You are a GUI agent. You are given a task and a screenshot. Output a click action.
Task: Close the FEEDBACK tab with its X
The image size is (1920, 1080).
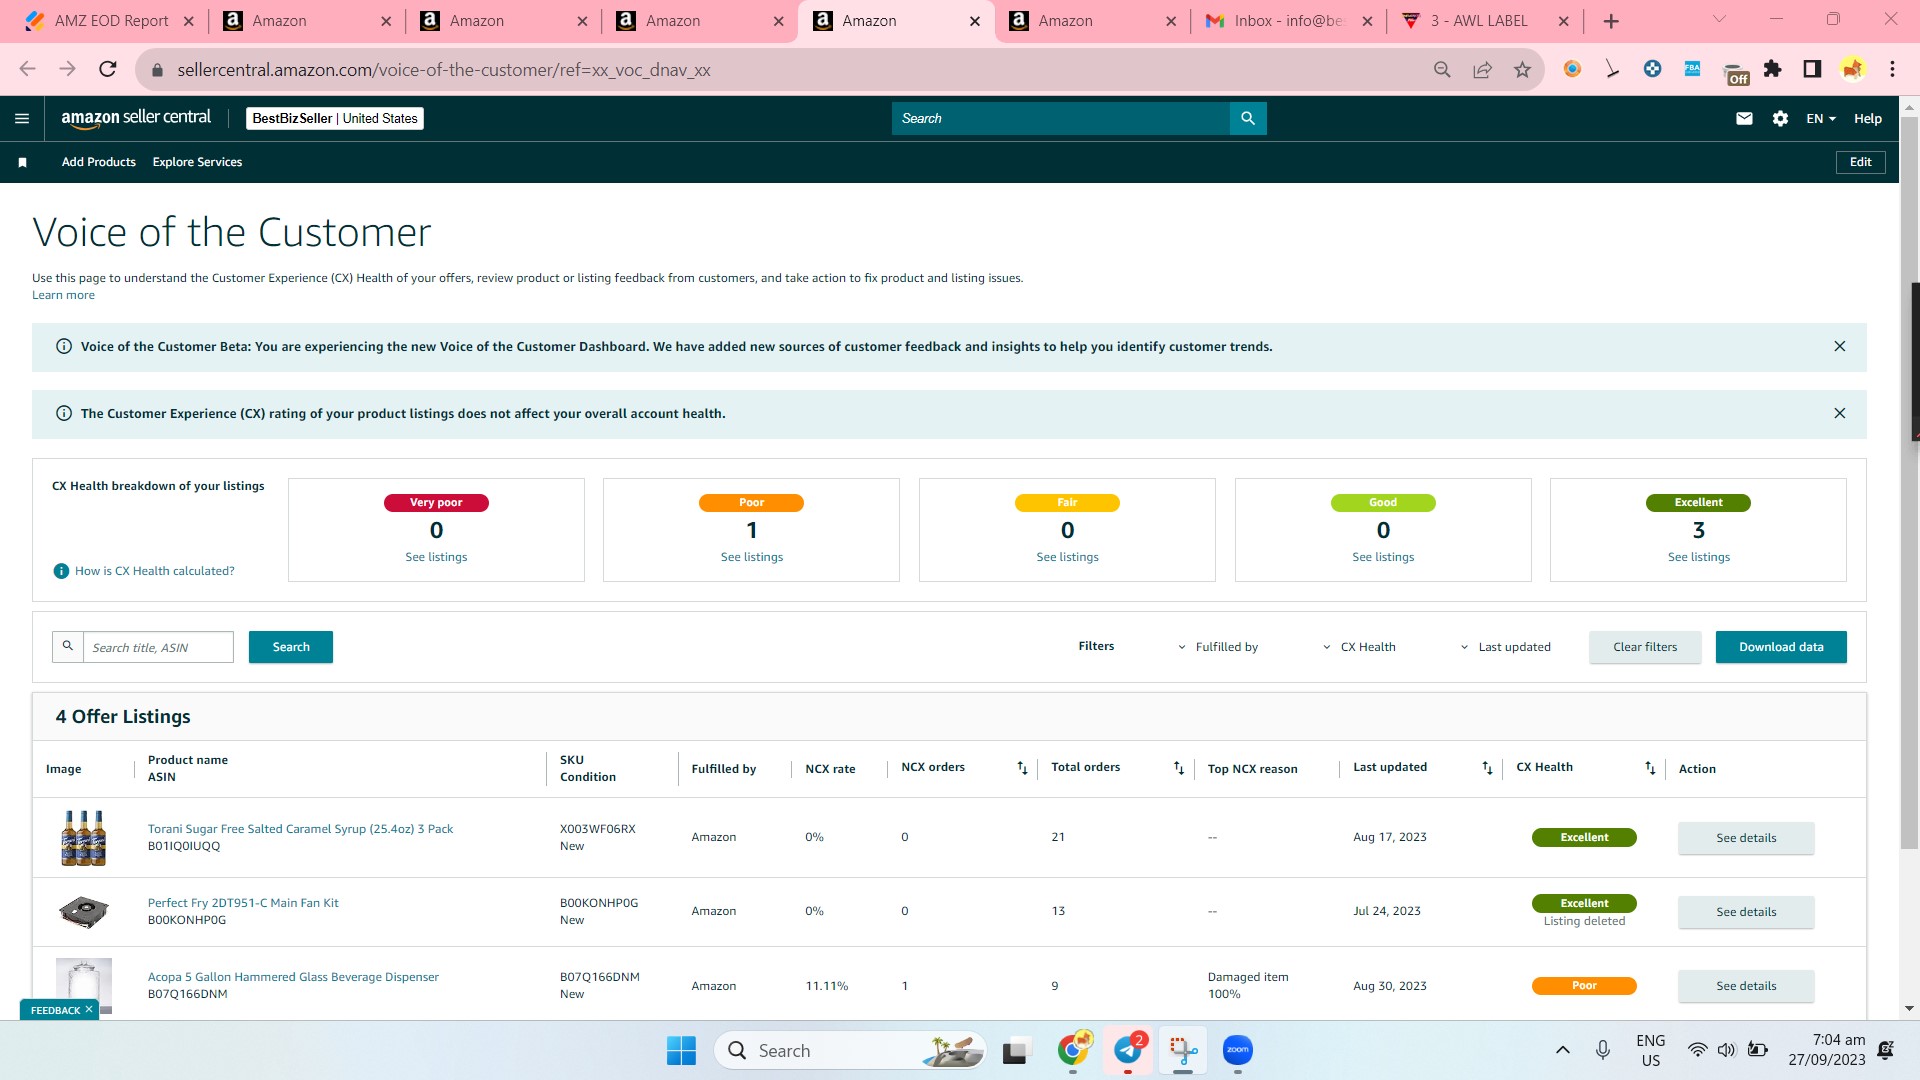click(89, 1010)
